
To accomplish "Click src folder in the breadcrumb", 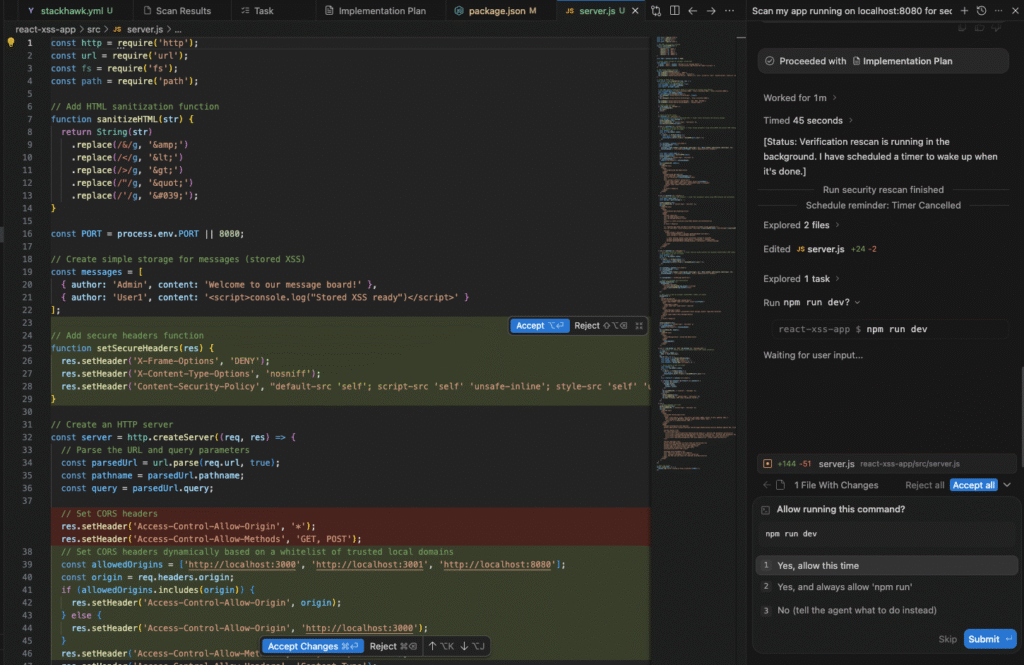I will pos(93,29).
